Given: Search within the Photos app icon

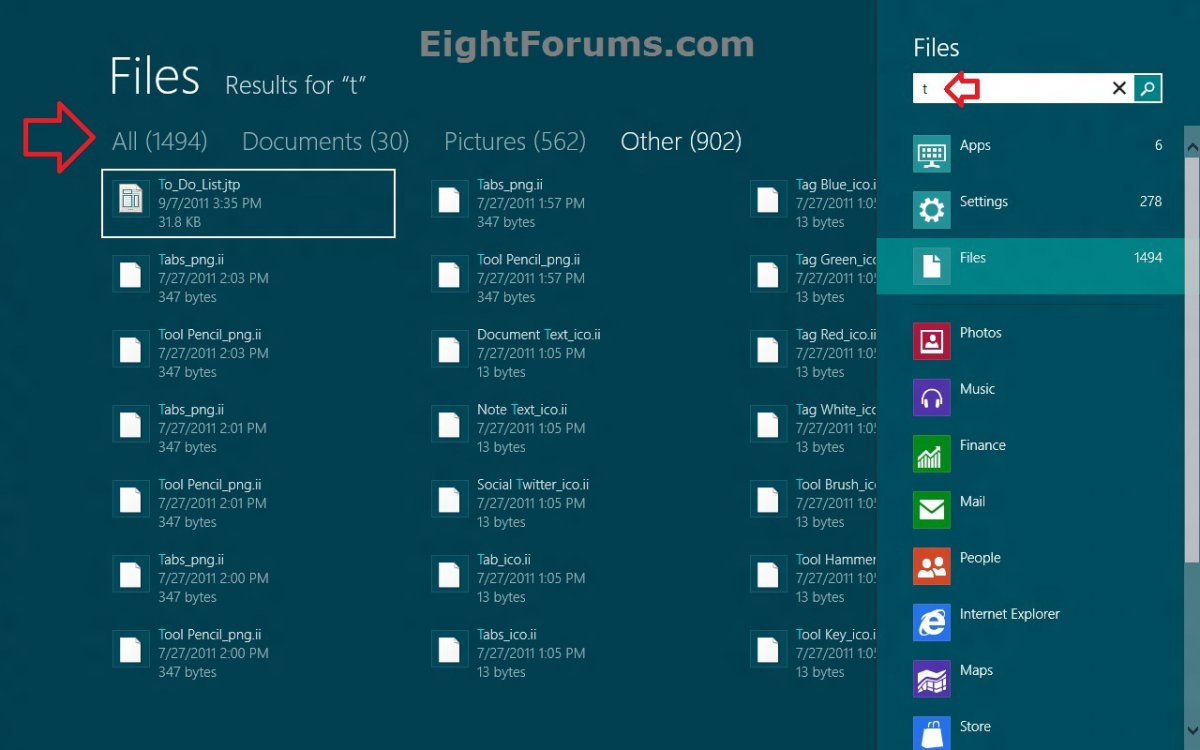Looking at the screenshot, I should coord(931,341).
